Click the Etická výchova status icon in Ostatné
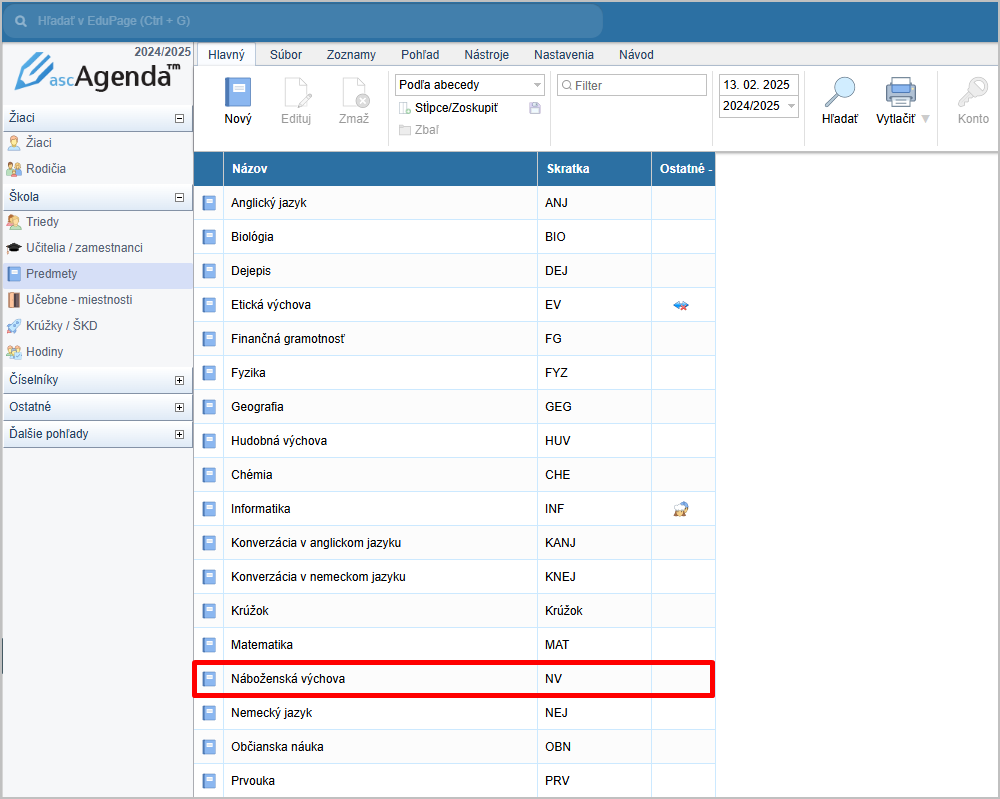Image resolution: width=1000 pixels, height=799 pixels. coord(681,305)
